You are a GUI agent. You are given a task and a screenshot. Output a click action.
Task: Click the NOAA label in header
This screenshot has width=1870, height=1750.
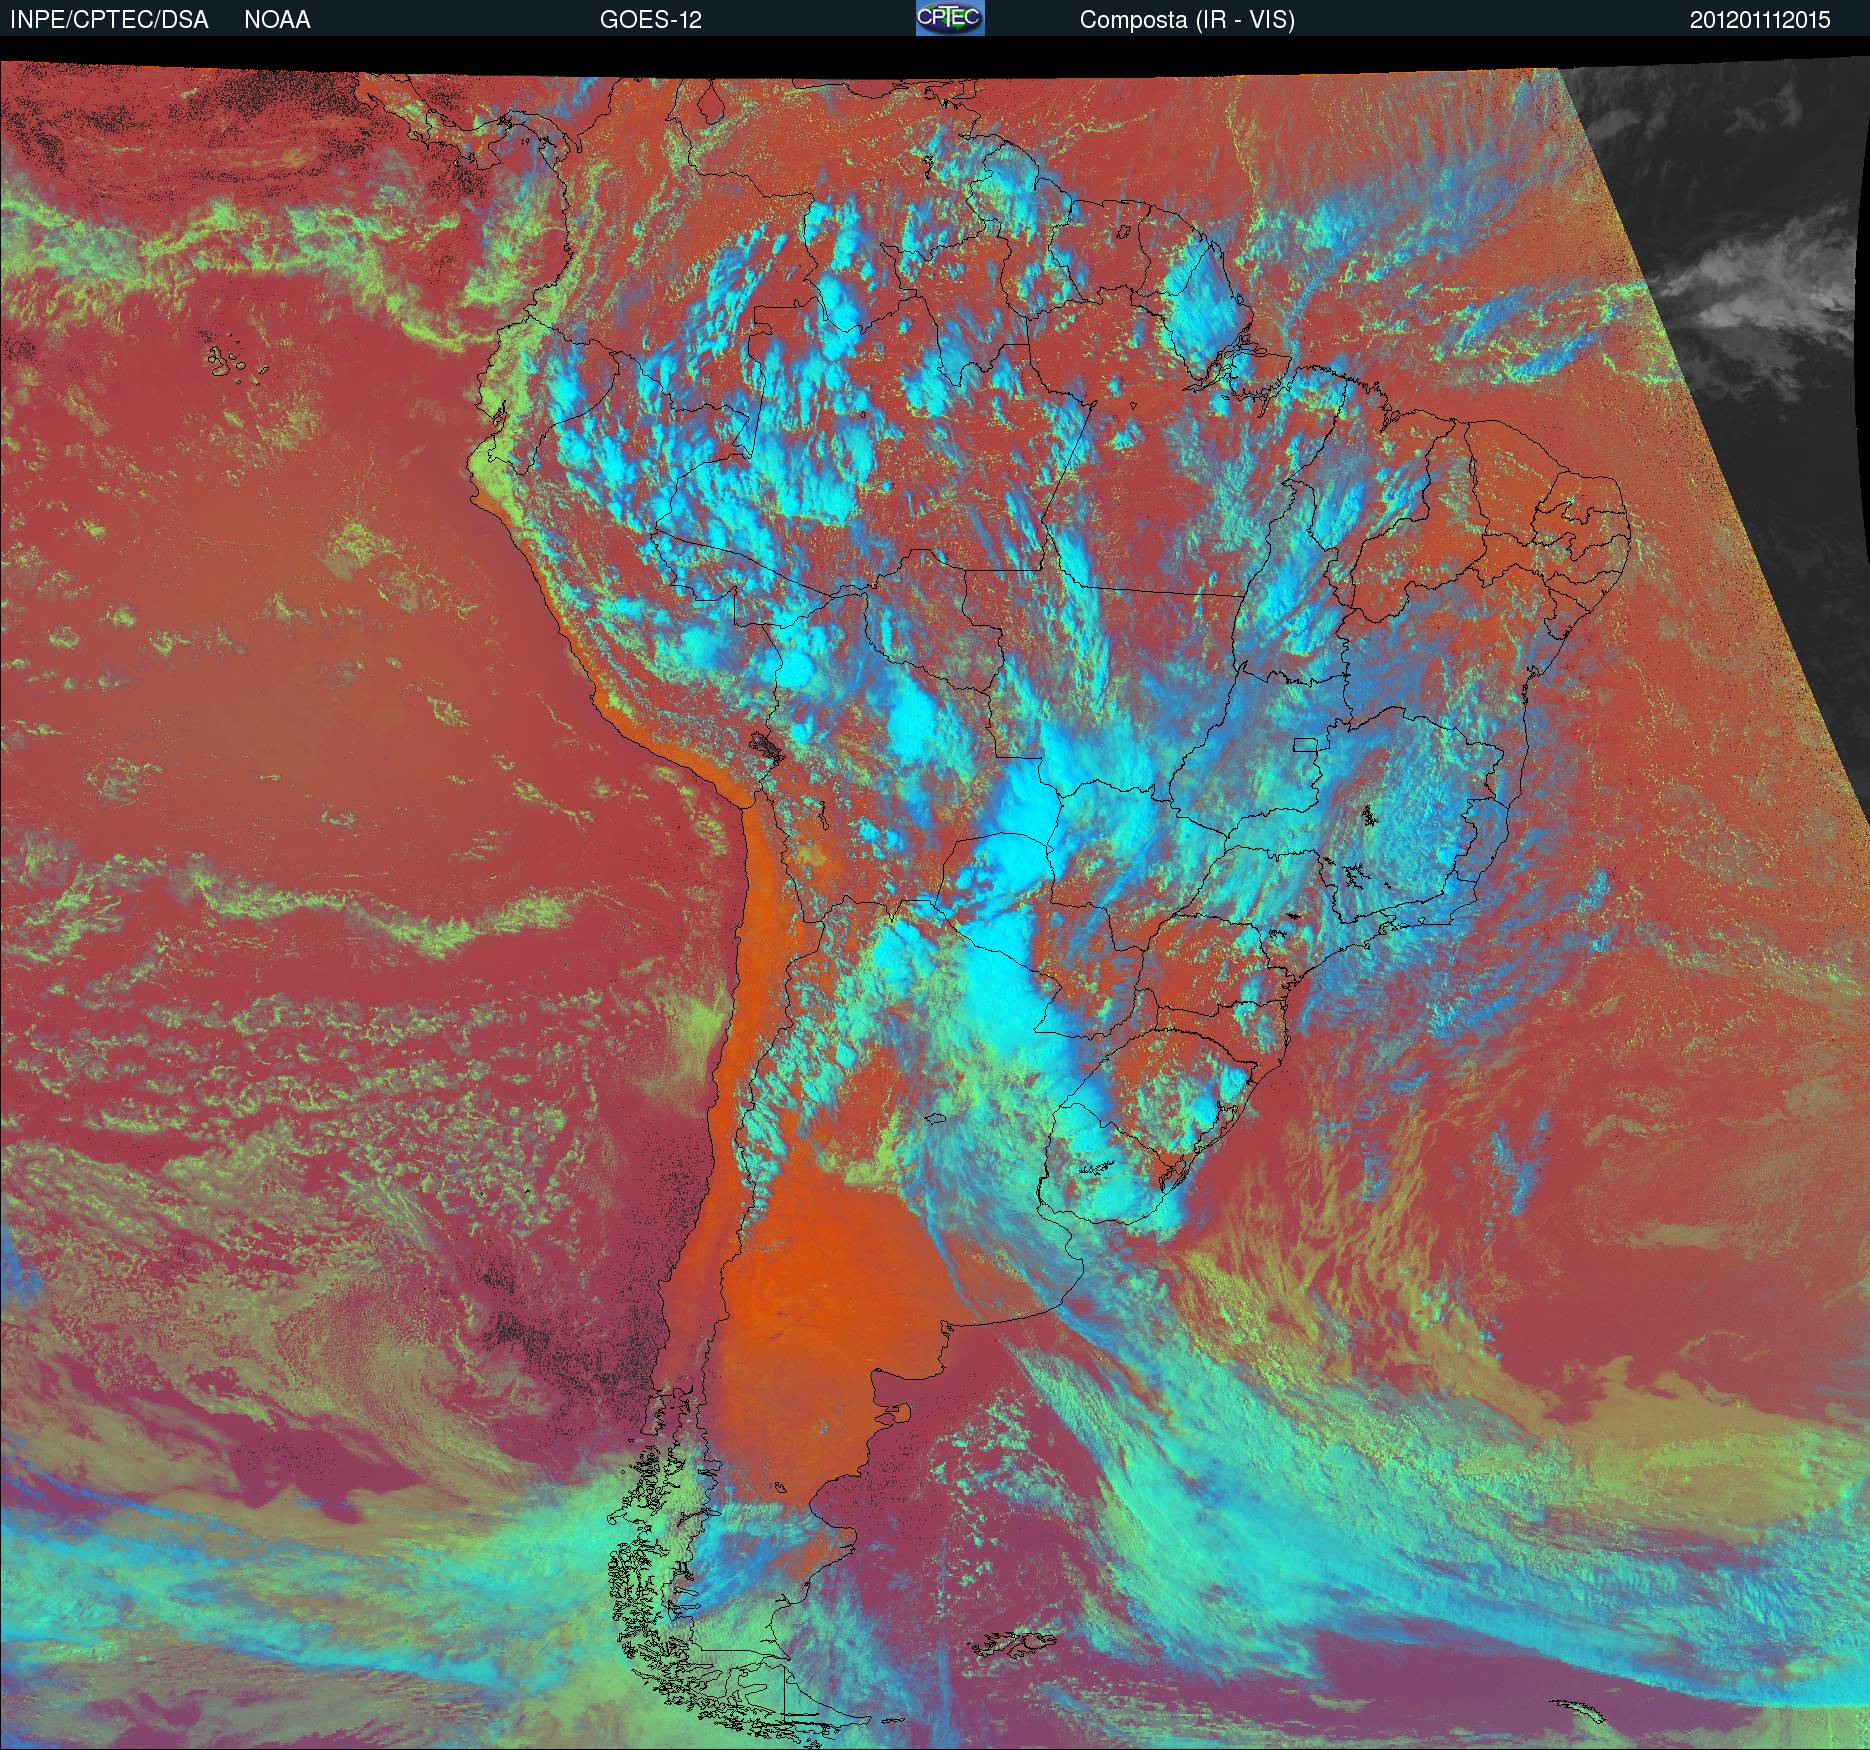pyautogui.click(x=277, y=20)
